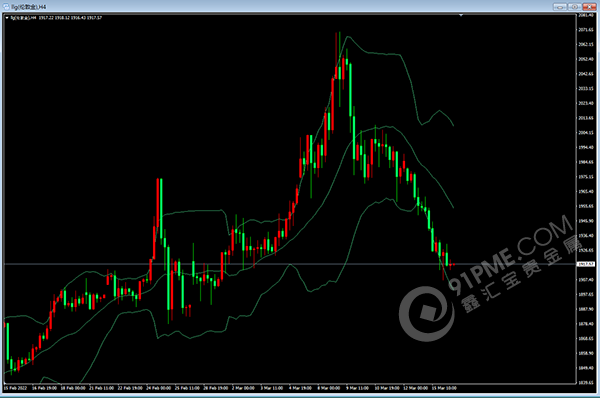Expand the small triangle beside the symbol label

(7, 18)
